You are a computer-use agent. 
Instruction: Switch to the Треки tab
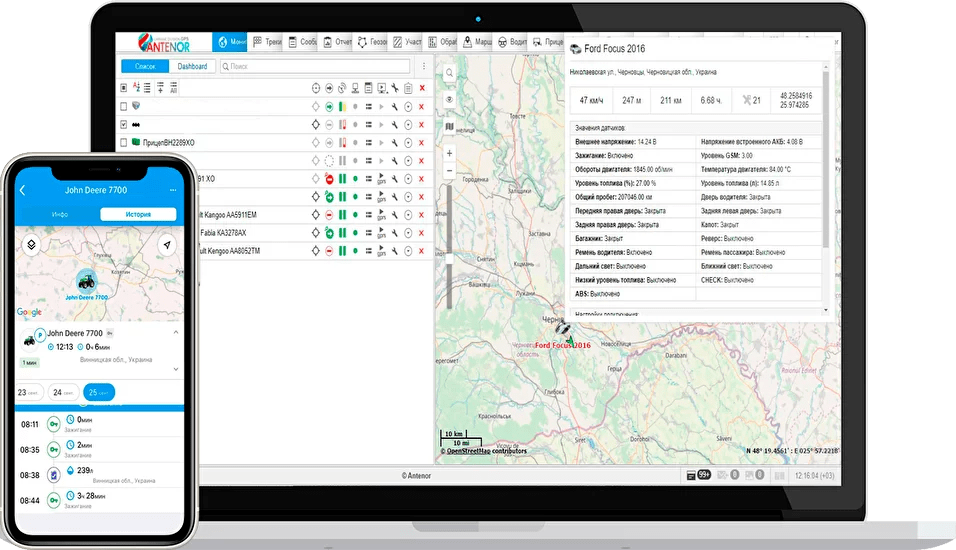pyautogui.click(x=267, y=41)
